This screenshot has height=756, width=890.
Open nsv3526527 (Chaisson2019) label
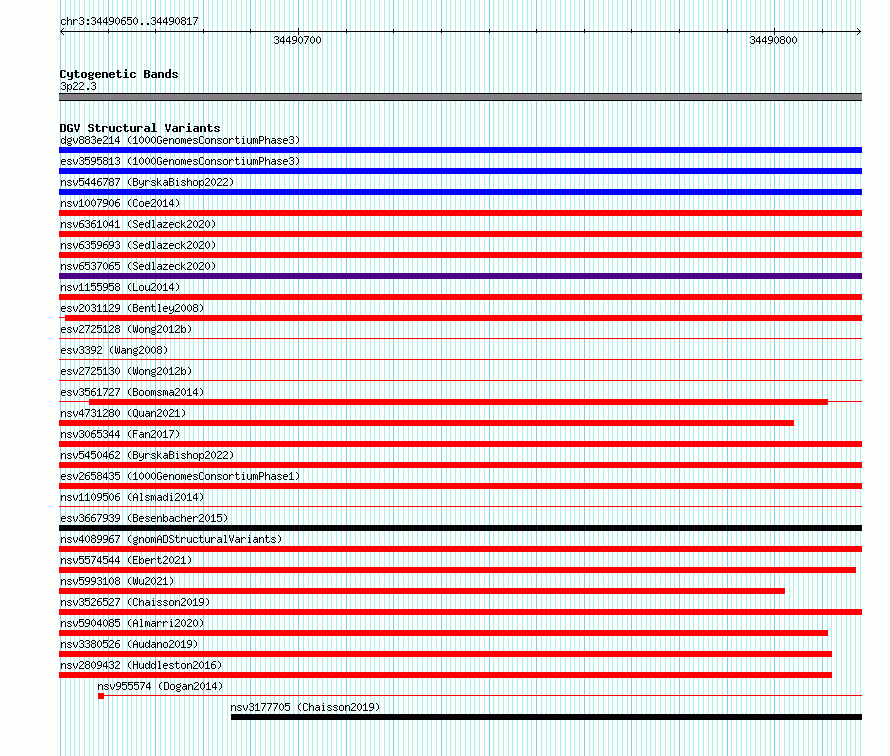click(x=135, y=602)
